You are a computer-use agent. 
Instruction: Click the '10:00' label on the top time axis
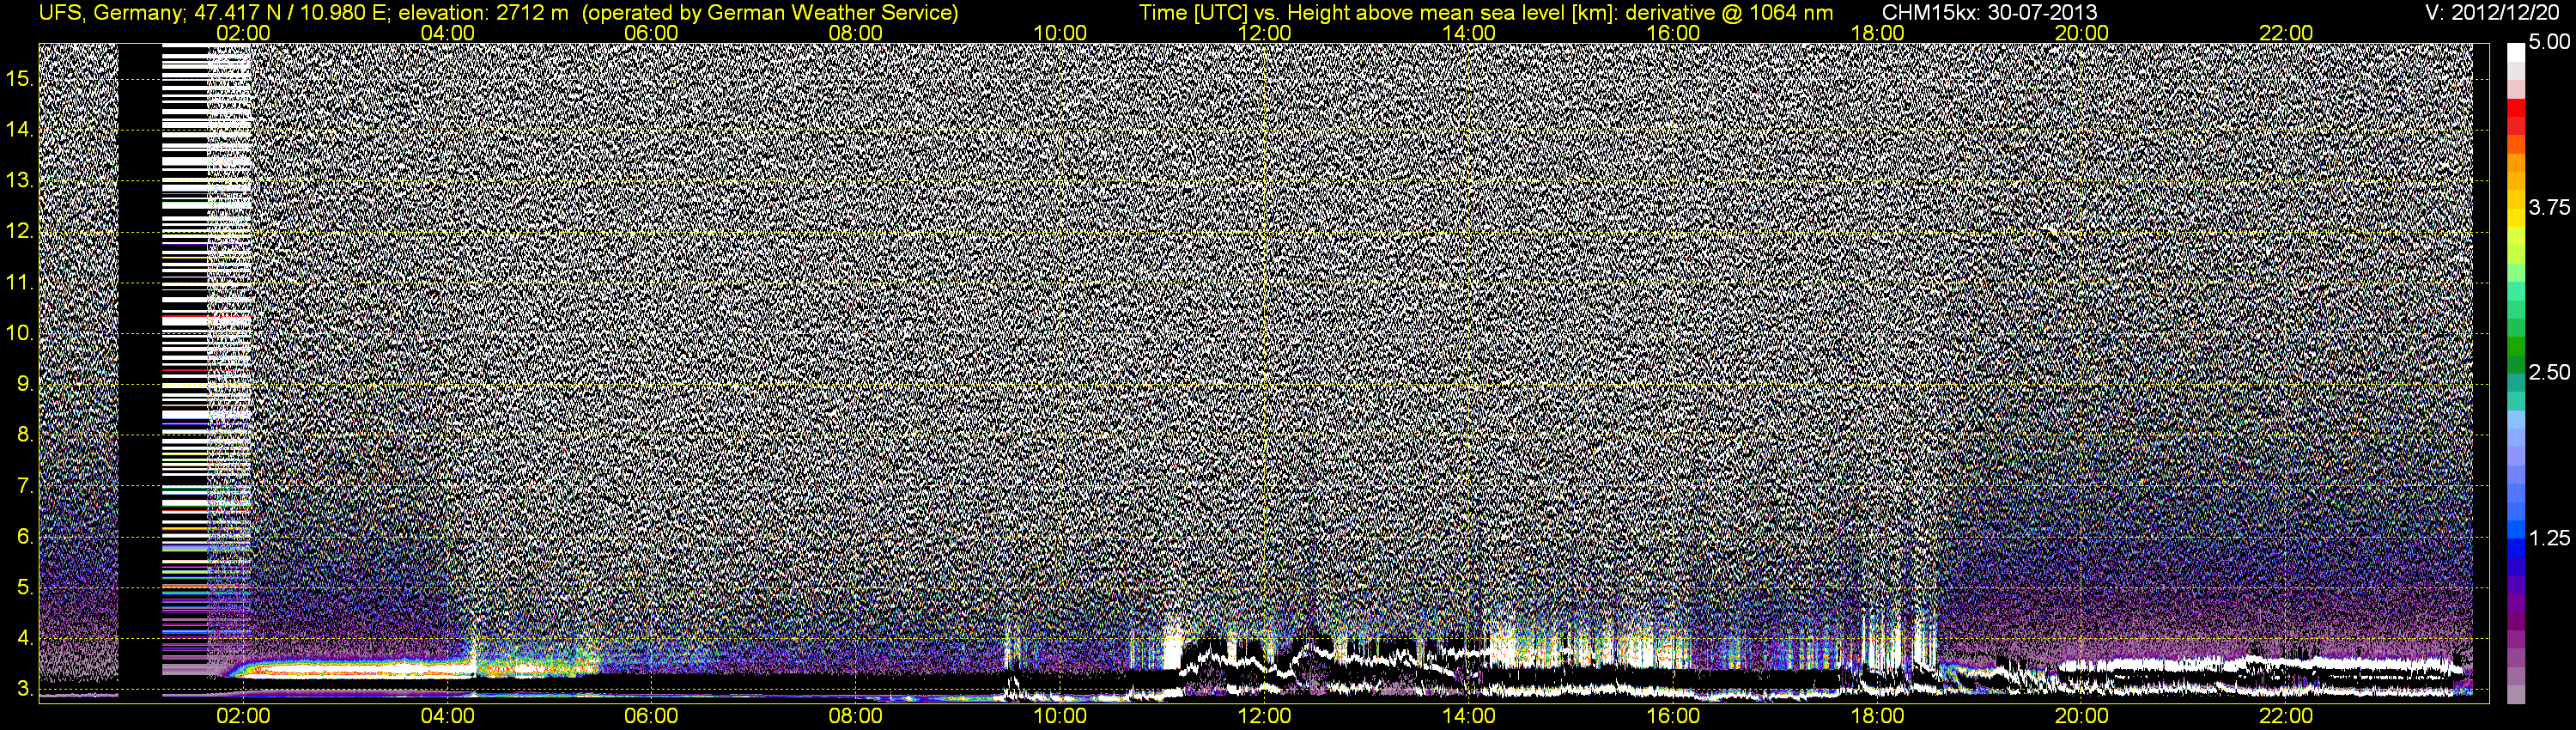(x=1060, y=33)
